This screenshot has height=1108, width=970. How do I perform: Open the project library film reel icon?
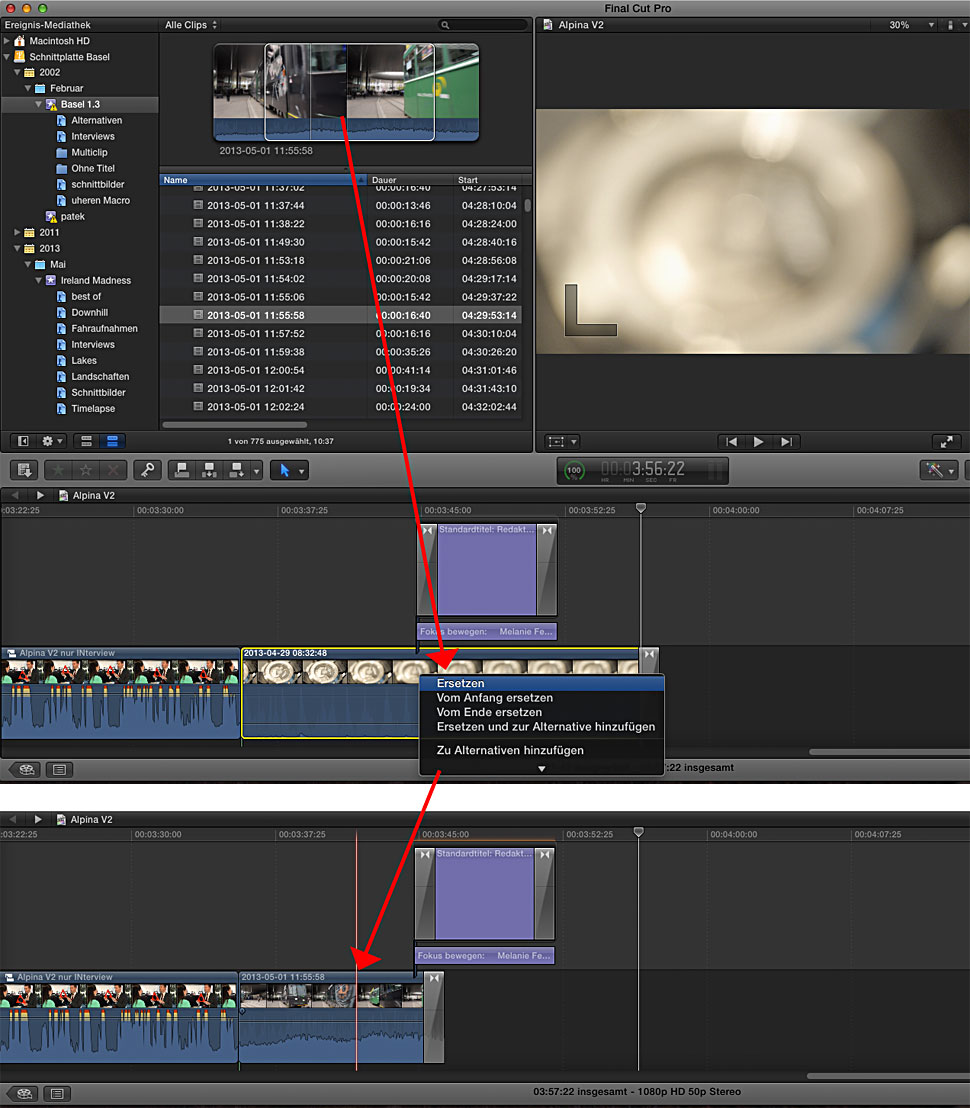coord(25,769)
